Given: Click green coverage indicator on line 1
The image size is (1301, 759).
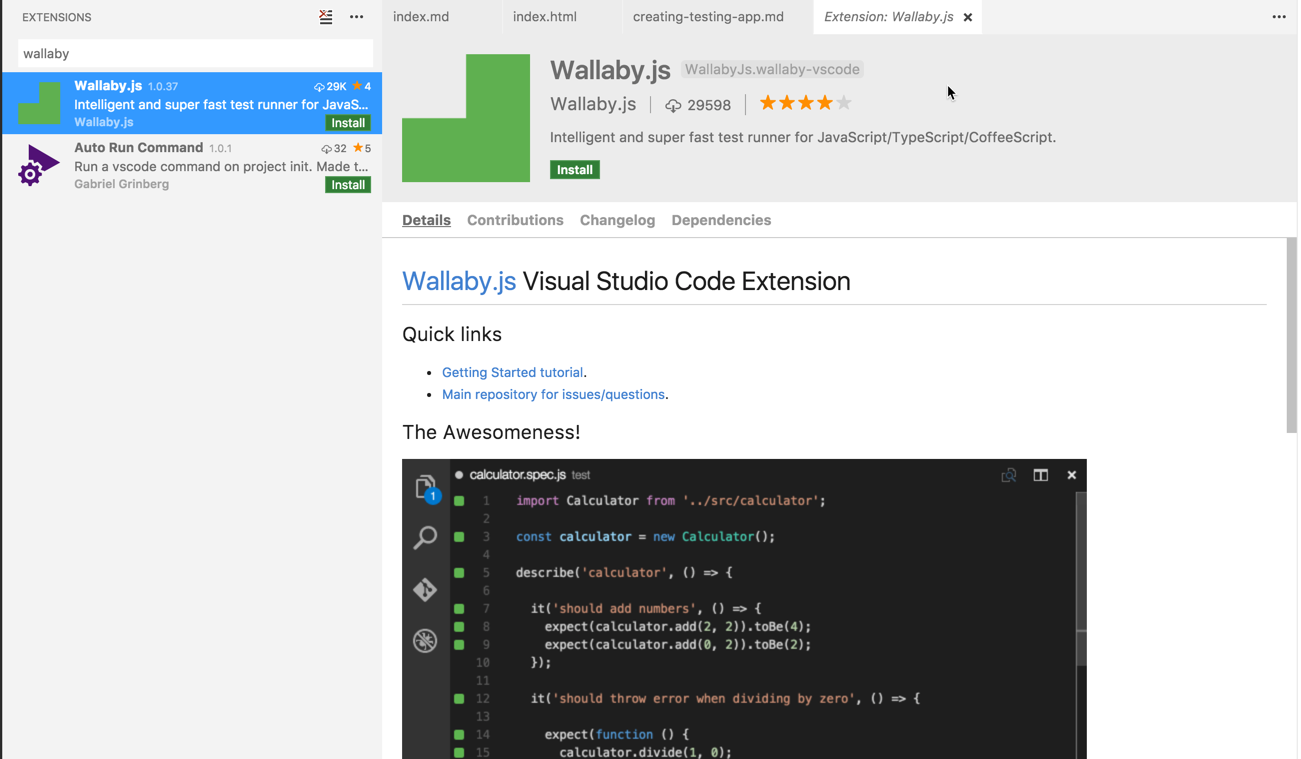Looking at the screenshot, I should coord(459,501).
